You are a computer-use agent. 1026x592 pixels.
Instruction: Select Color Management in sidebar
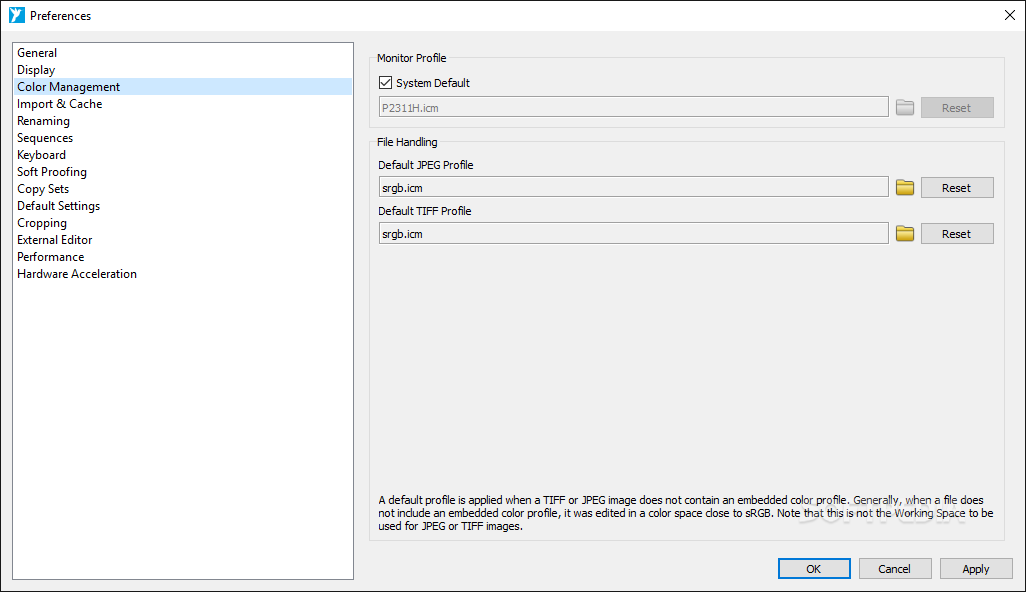[x=183, y=87]
